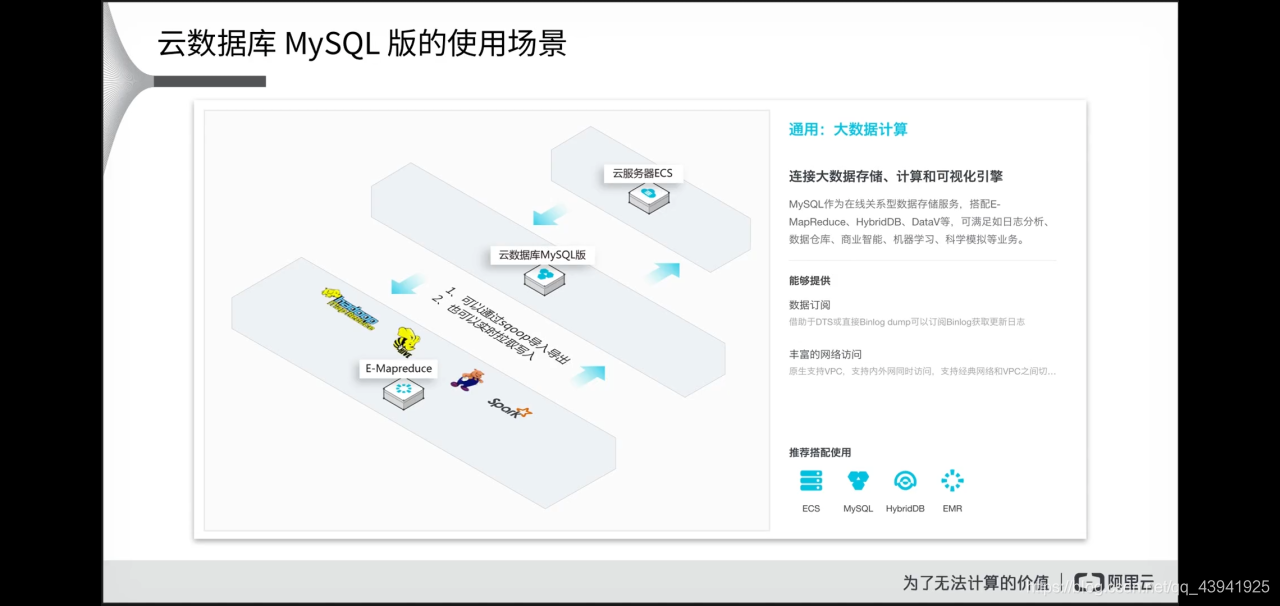Click the HybridDB circular icon in 推荐搭配使用
The width and height of the screenshot is (1280, 606).
pos(905,481)
